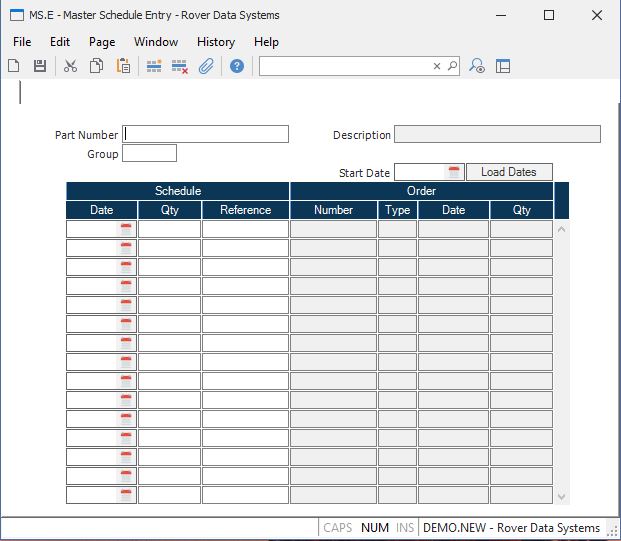Screen dimensions: 621x541
Task: Open attachments with the paperclip icon
Action: click(206, 66)
